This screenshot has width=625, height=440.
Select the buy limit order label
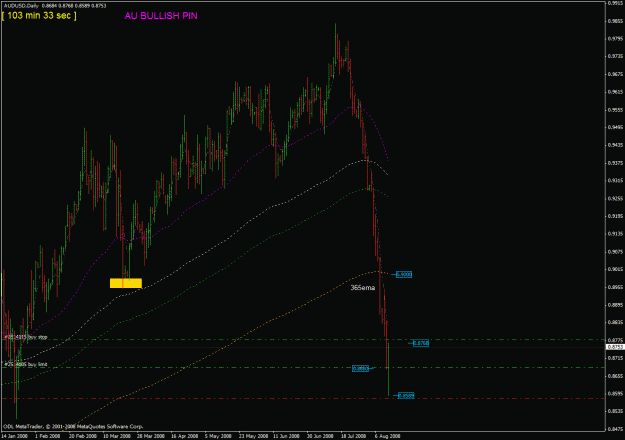(26, 364)
